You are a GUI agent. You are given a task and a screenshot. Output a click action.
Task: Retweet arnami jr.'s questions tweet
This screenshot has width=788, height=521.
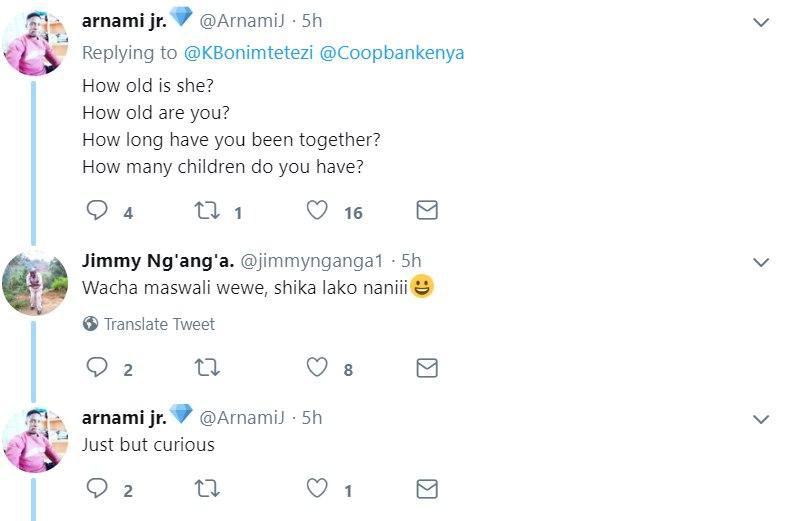pyautogui.click(x=206, y=210)
